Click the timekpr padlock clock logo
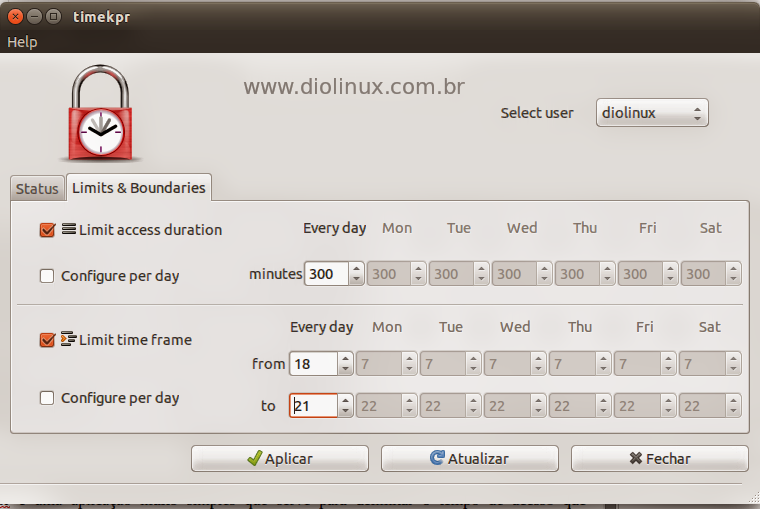 (x=100, y=113)
